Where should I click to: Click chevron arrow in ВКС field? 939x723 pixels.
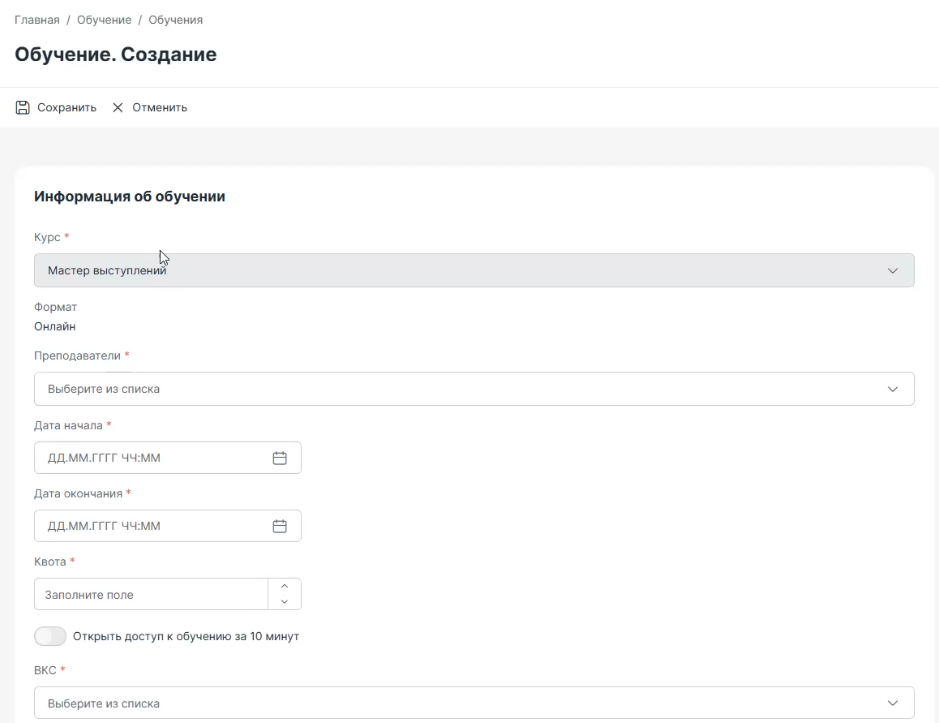click(893, 703)
